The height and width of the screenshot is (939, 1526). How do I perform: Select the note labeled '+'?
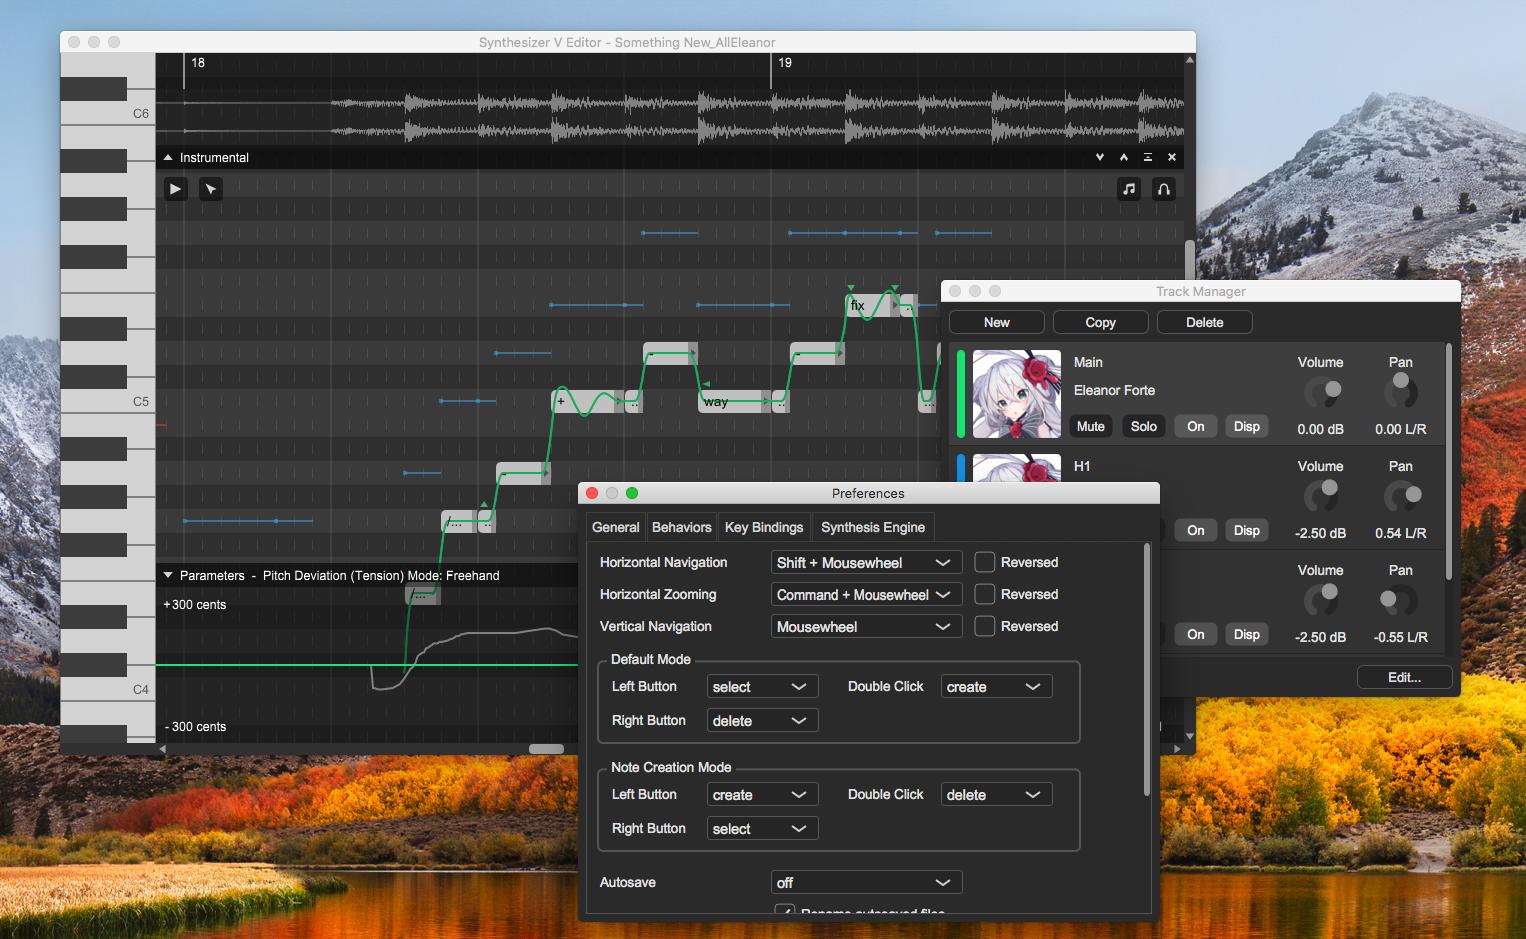pyautogui.click(x=588, y=401)
